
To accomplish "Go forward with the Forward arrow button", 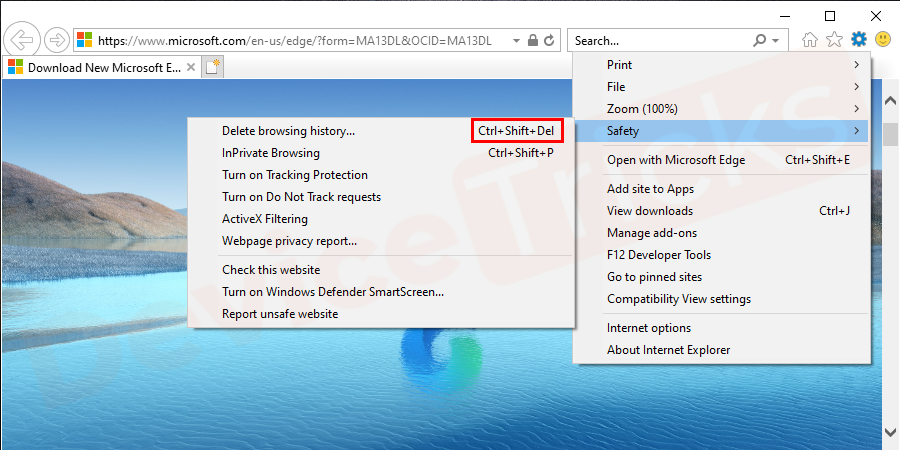I will click(56, 40).
